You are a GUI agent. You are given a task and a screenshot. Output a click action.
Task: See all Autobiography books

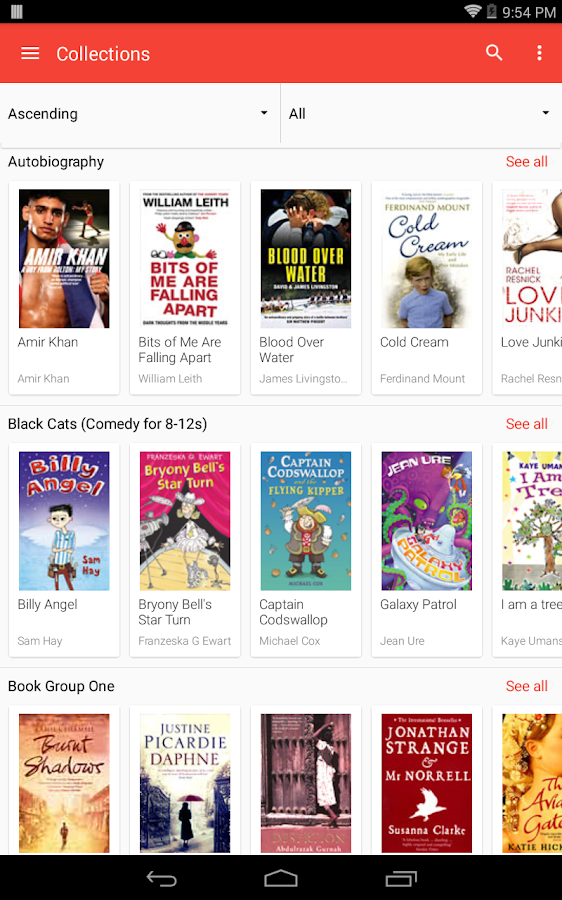pos(526,162)
